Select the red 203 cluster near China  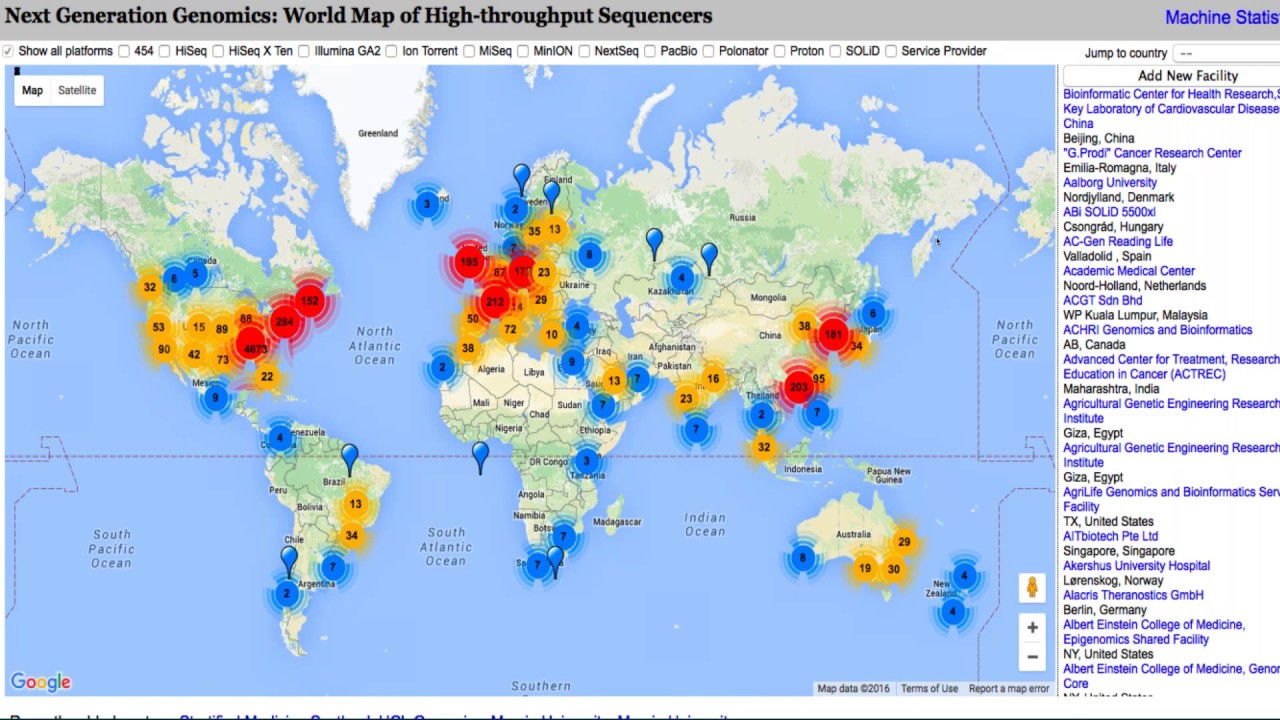[x=798, y=387]
